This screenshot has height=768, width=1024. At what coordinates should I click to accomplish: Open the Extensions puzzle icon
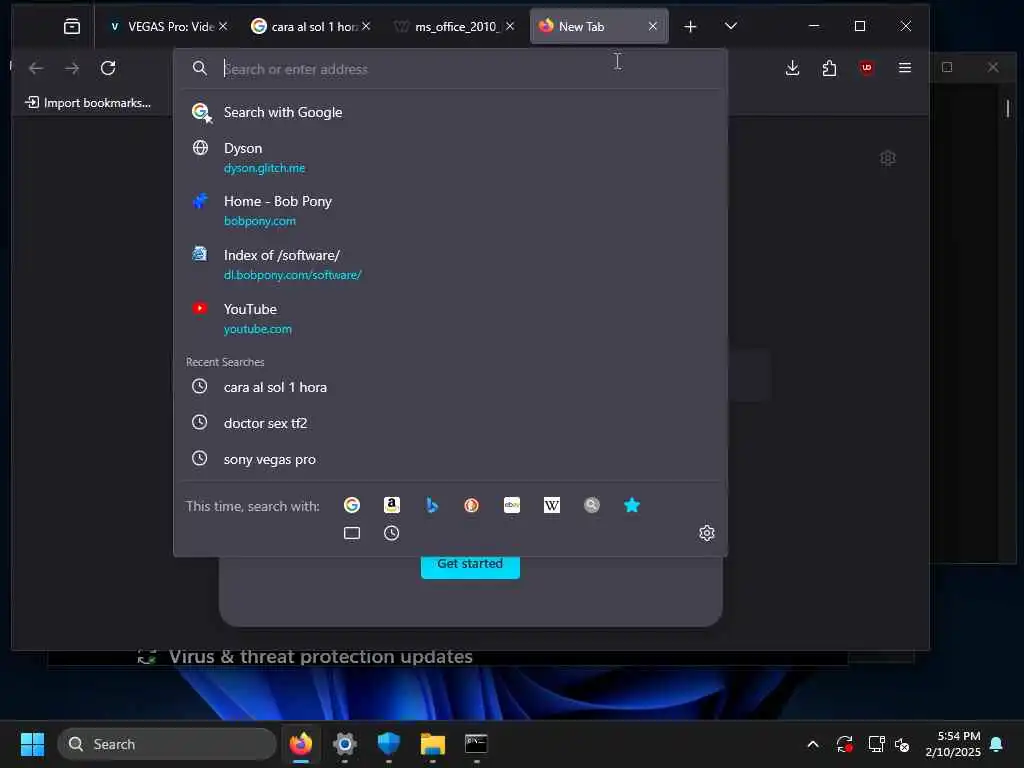[x=829, y=68]
